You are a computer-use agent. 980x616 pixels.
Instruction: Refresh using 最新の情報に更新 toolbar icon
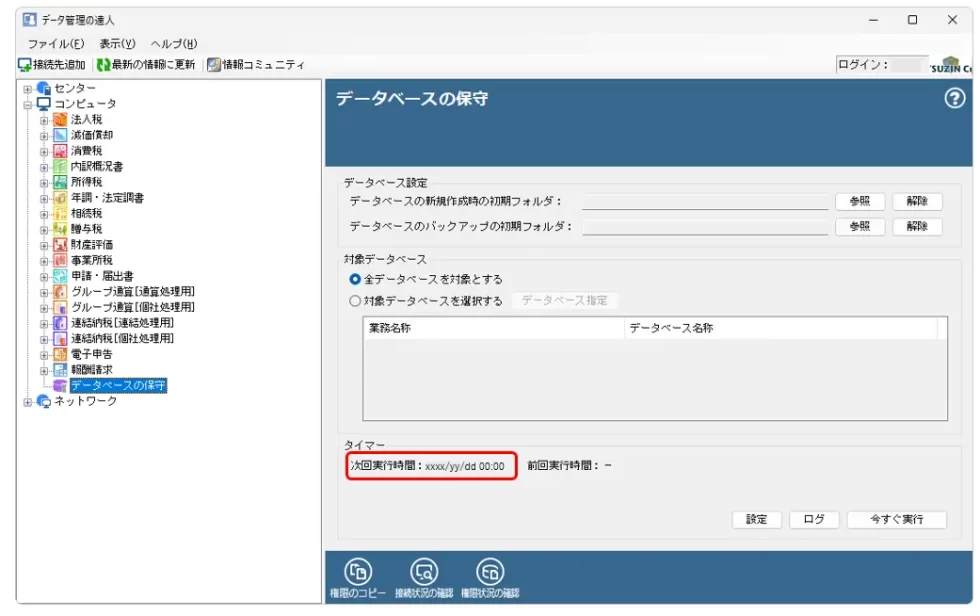click(x=103, y=65)
